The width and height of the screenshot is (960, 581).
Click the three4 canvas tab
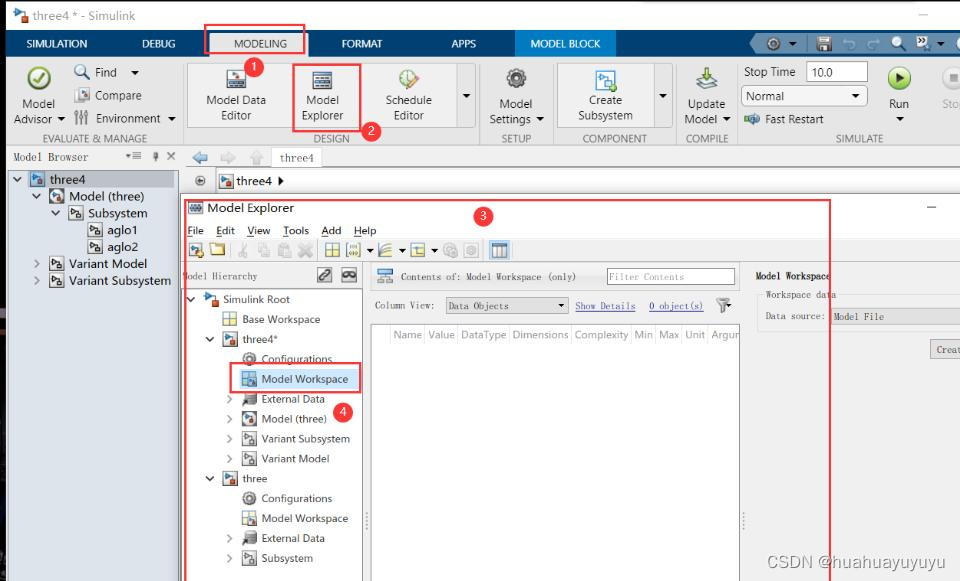(x=296, y=158)
